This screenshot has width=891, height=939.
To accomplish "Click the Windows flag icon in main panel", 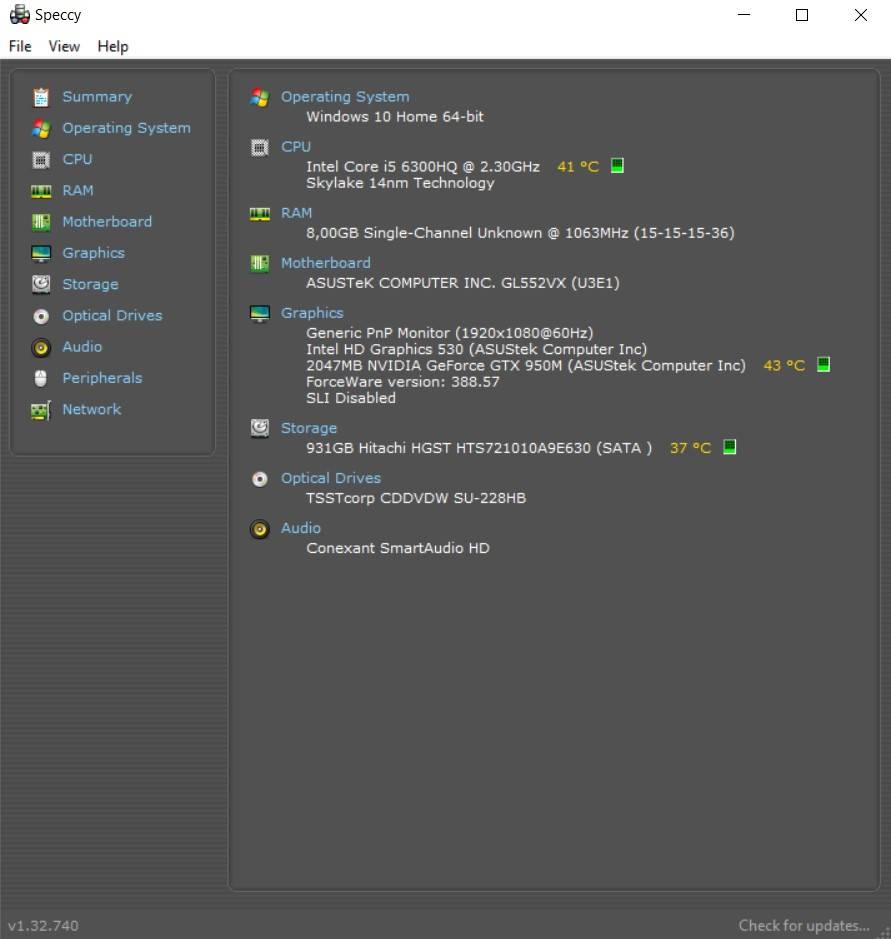I will pos(259,97).
